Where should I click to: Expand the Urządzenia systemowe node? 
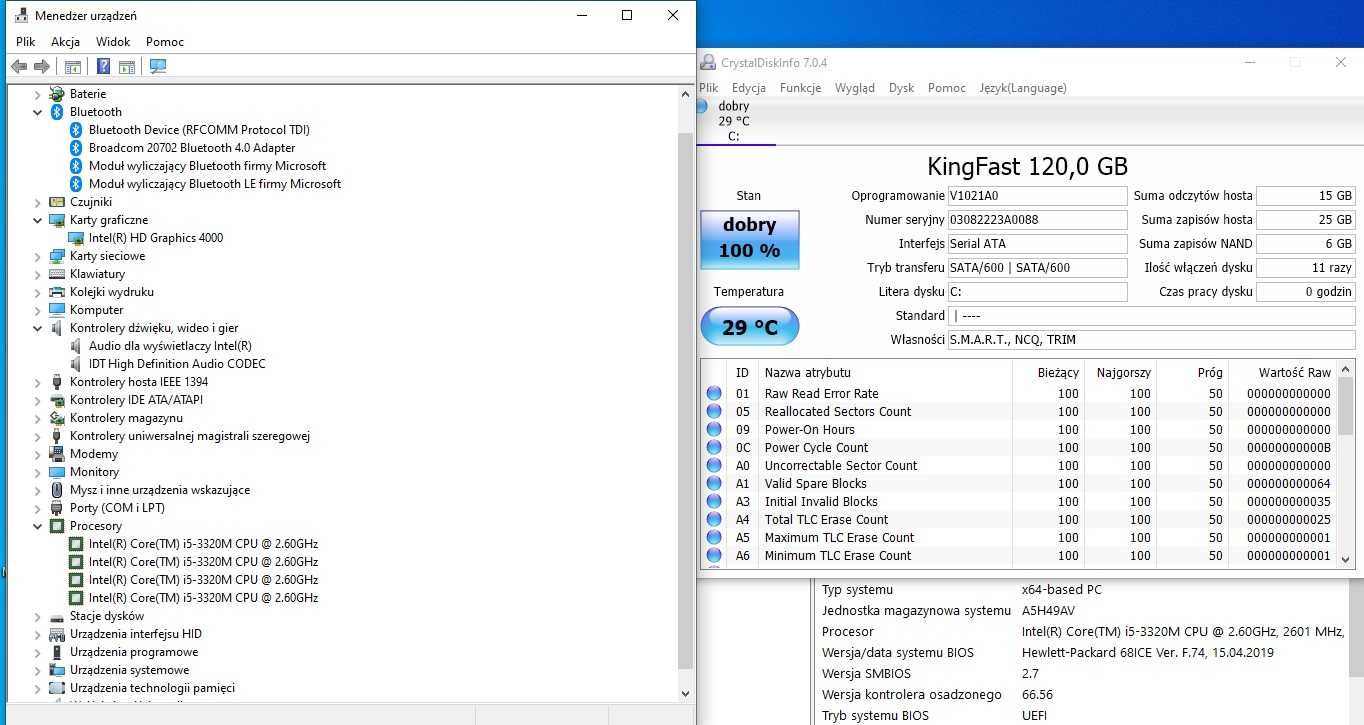click(38, 670)
